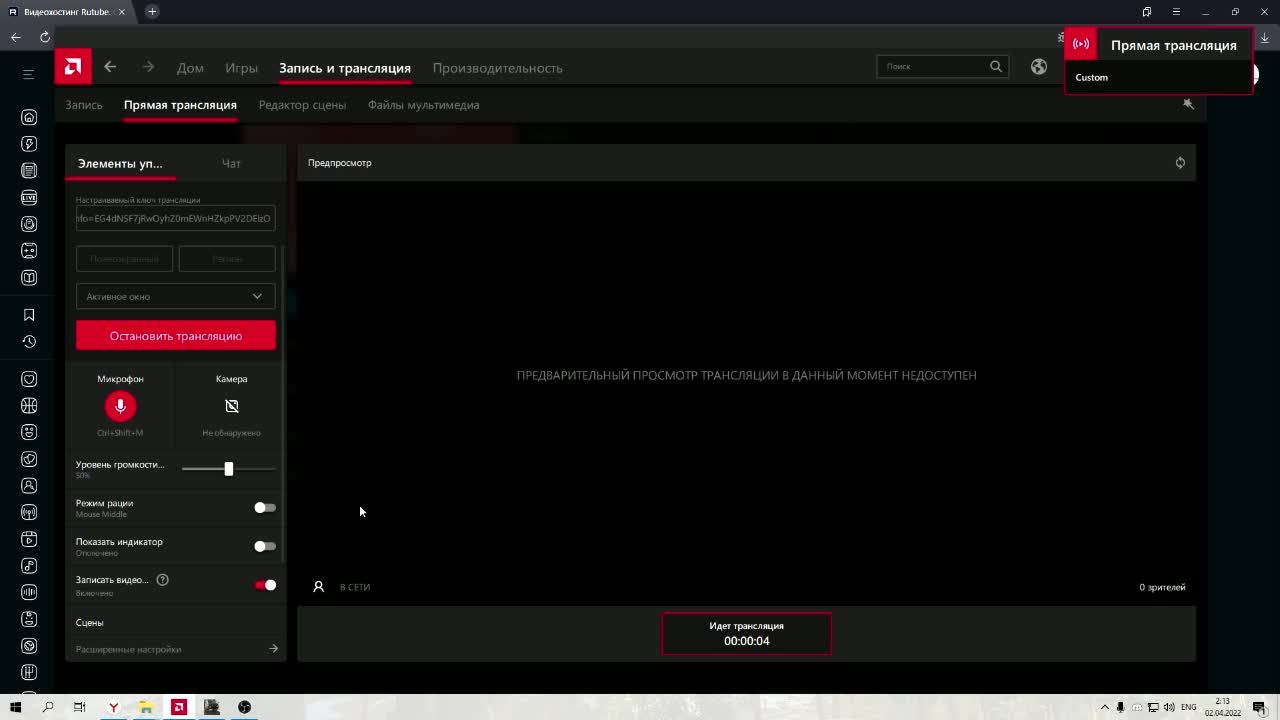Click the taskbar volume speaker icon

(x=1169, y=707)
